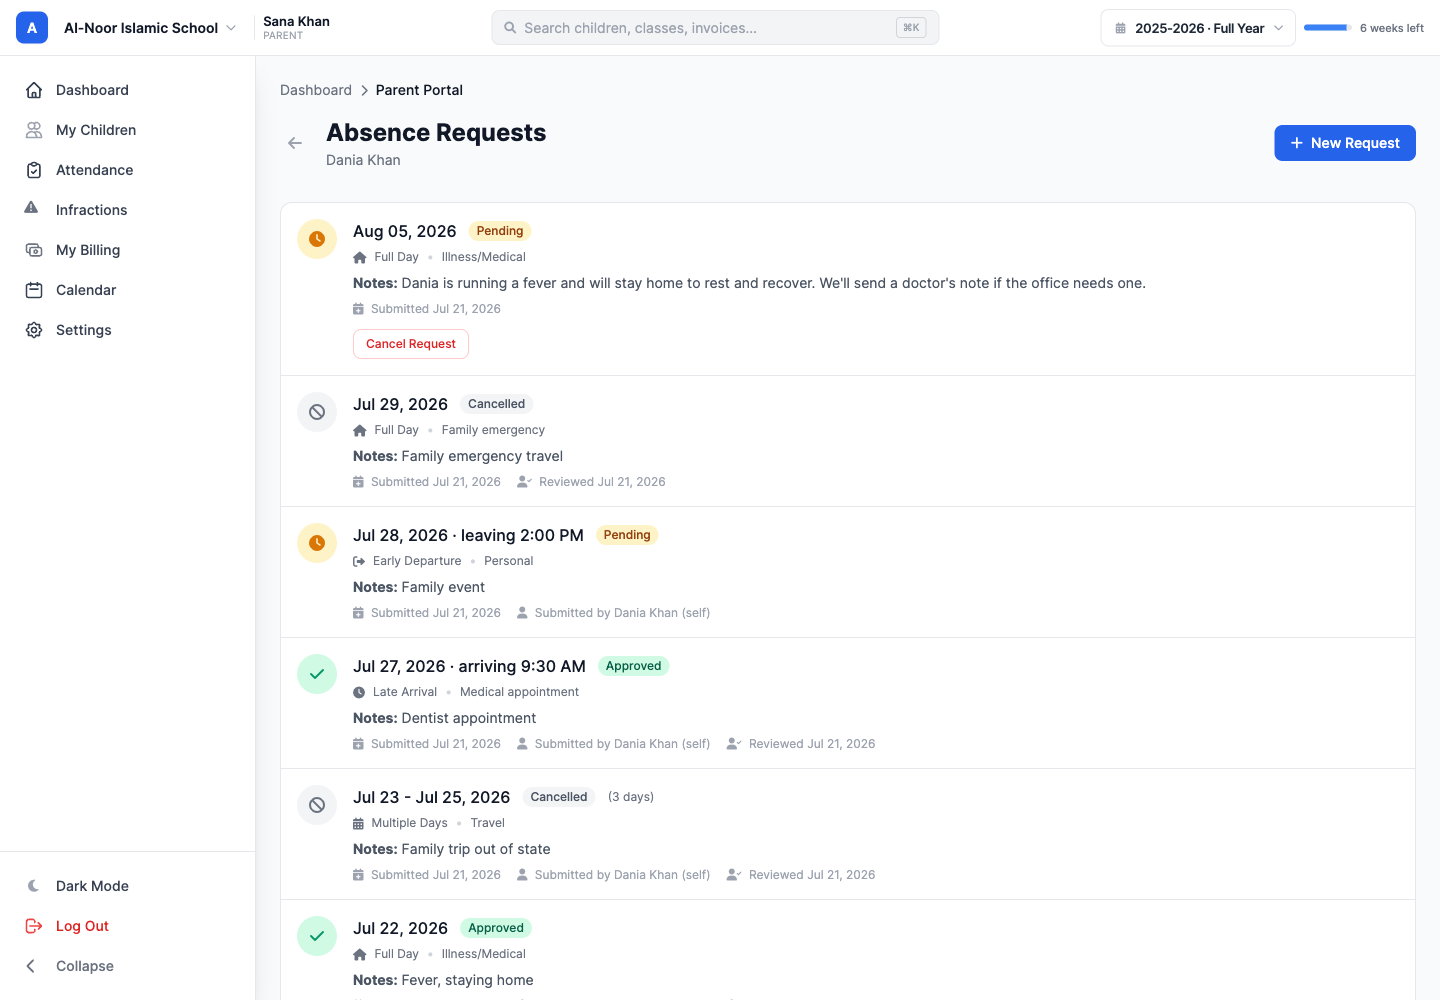Image resolution: width=1440 pixels, height=1000 pixels.
Task: Go back using the arrow beside Absence Requests
Action: click(295, 143)
